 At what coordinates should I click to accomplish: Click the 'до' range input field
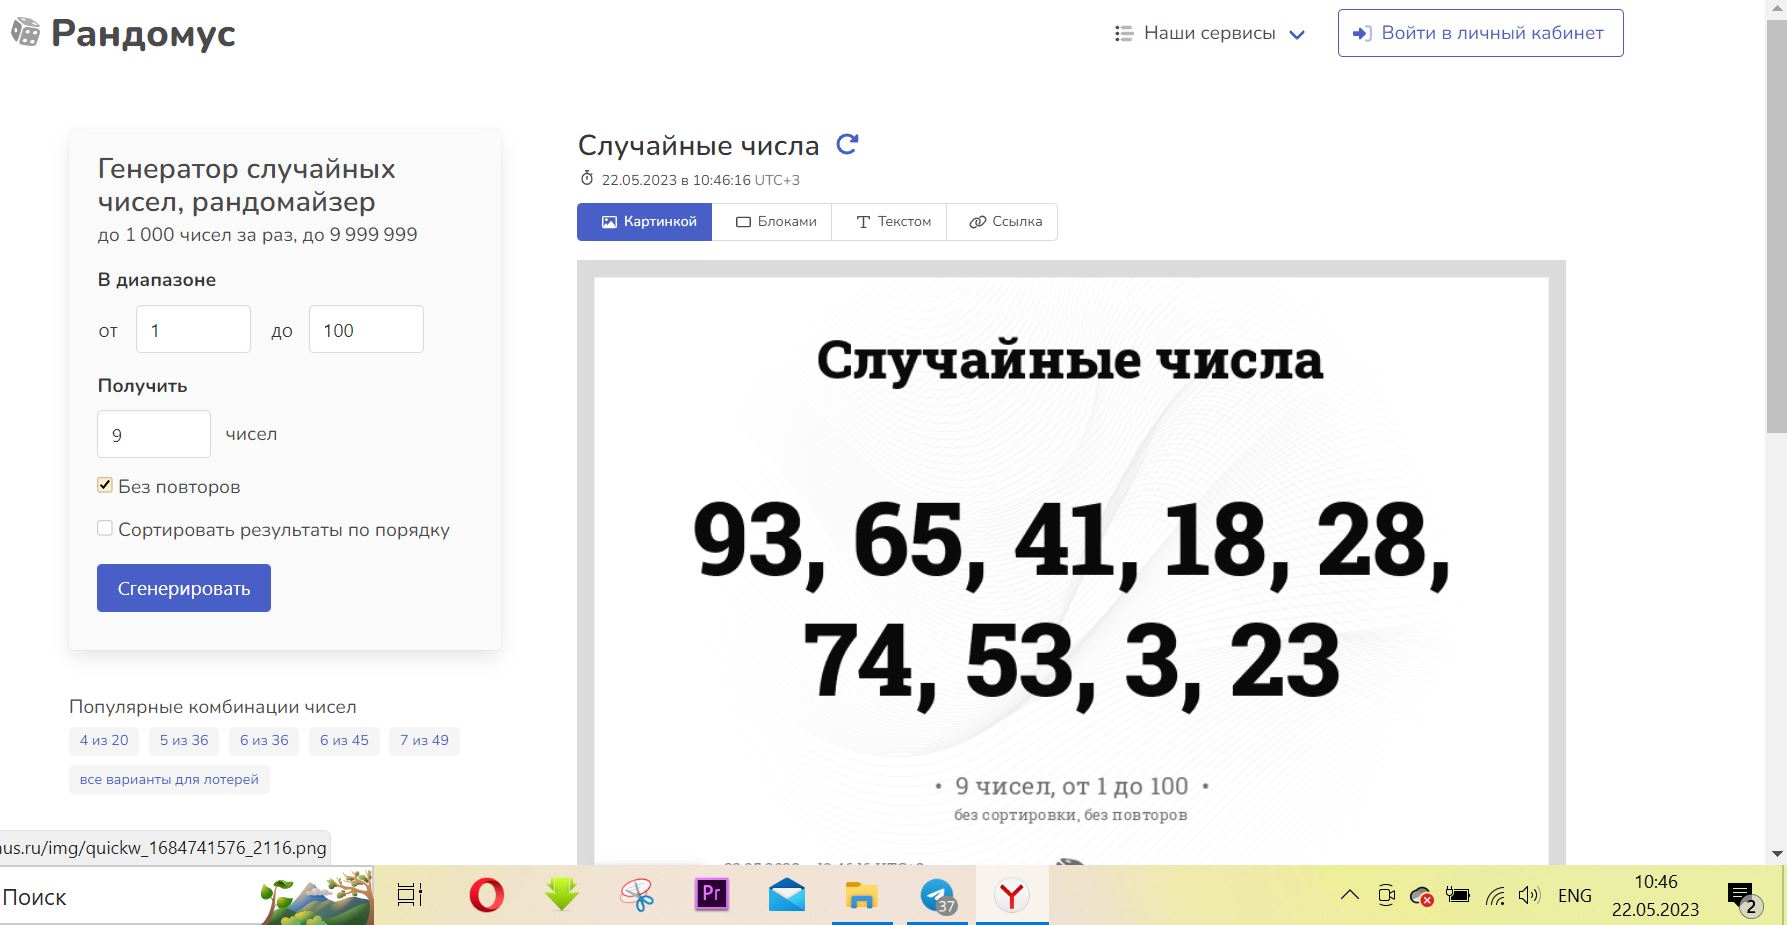366,330
